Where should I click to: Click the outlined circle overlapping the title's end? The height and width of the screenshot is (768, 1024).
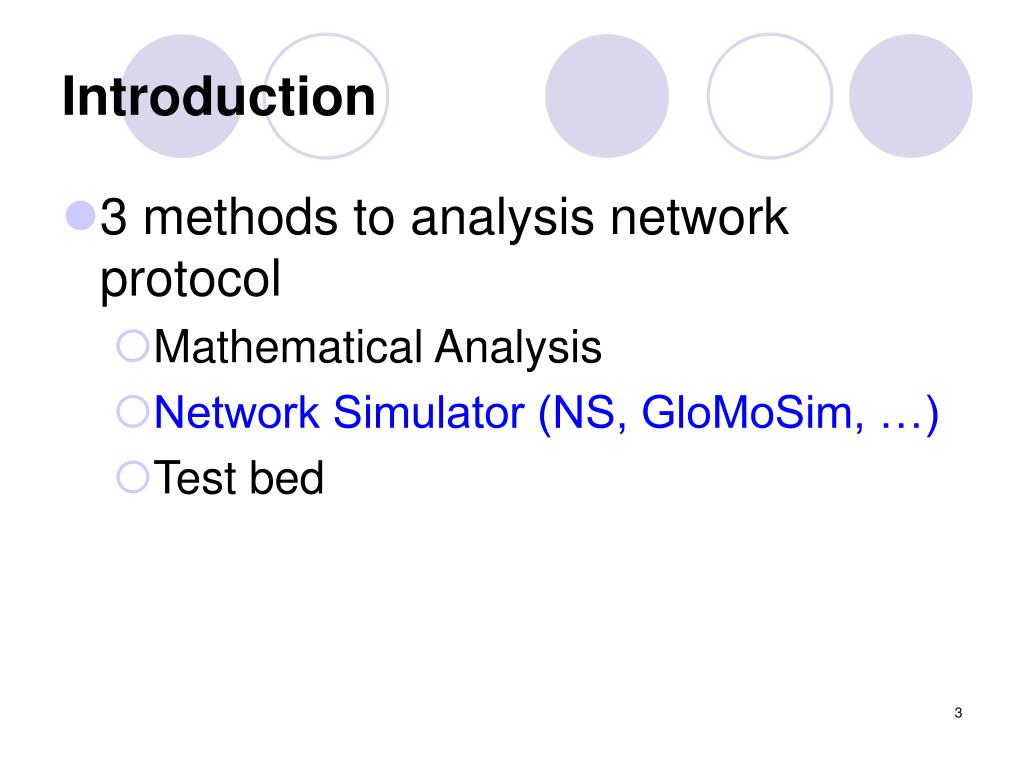point(326,96)
